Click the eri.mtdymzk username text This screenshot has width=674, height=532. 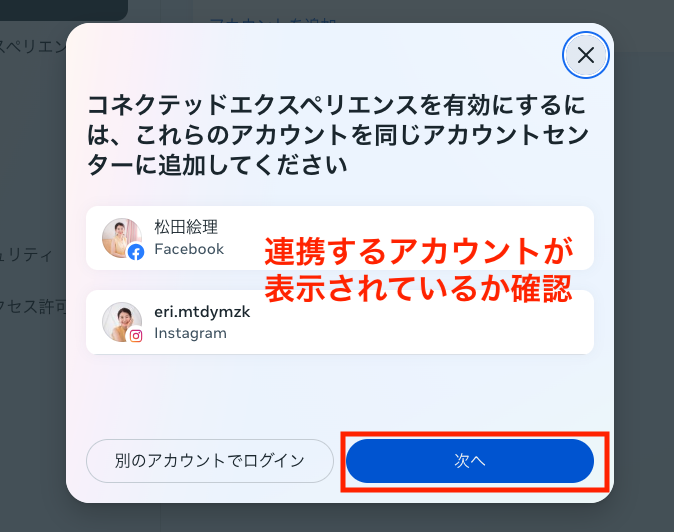(x=202, y=312)
